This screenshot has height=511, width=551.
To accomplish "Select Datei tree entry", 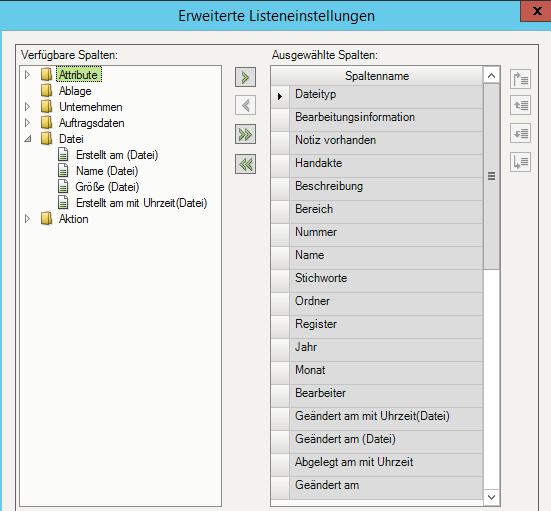I will (x=71, y=138).
